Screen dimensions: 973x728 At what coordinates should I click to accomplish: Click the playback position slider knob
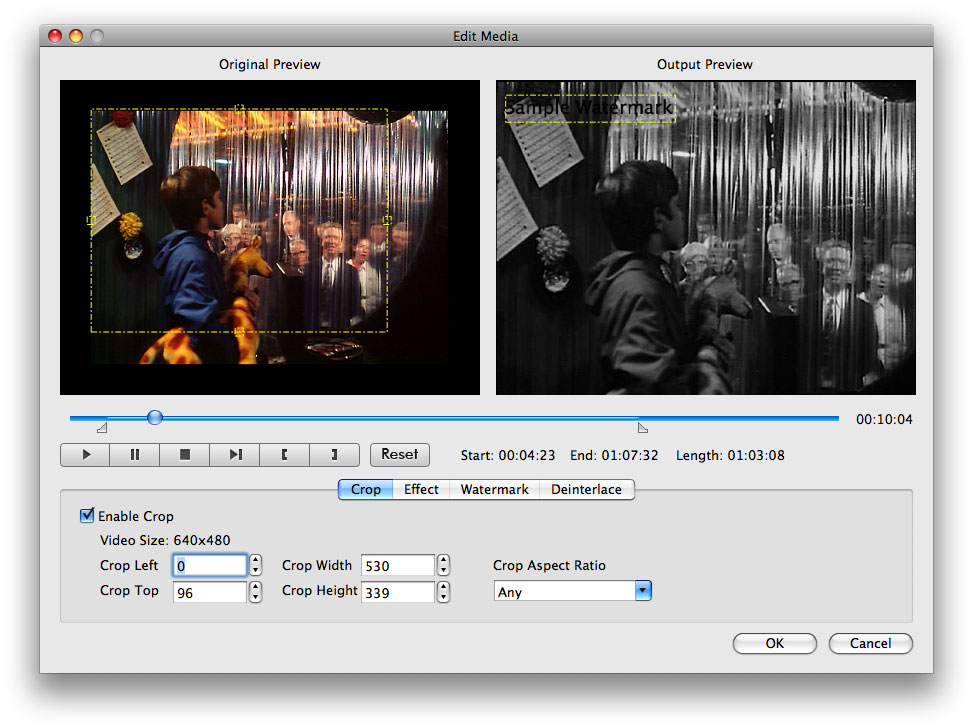(x=154, y=417)
